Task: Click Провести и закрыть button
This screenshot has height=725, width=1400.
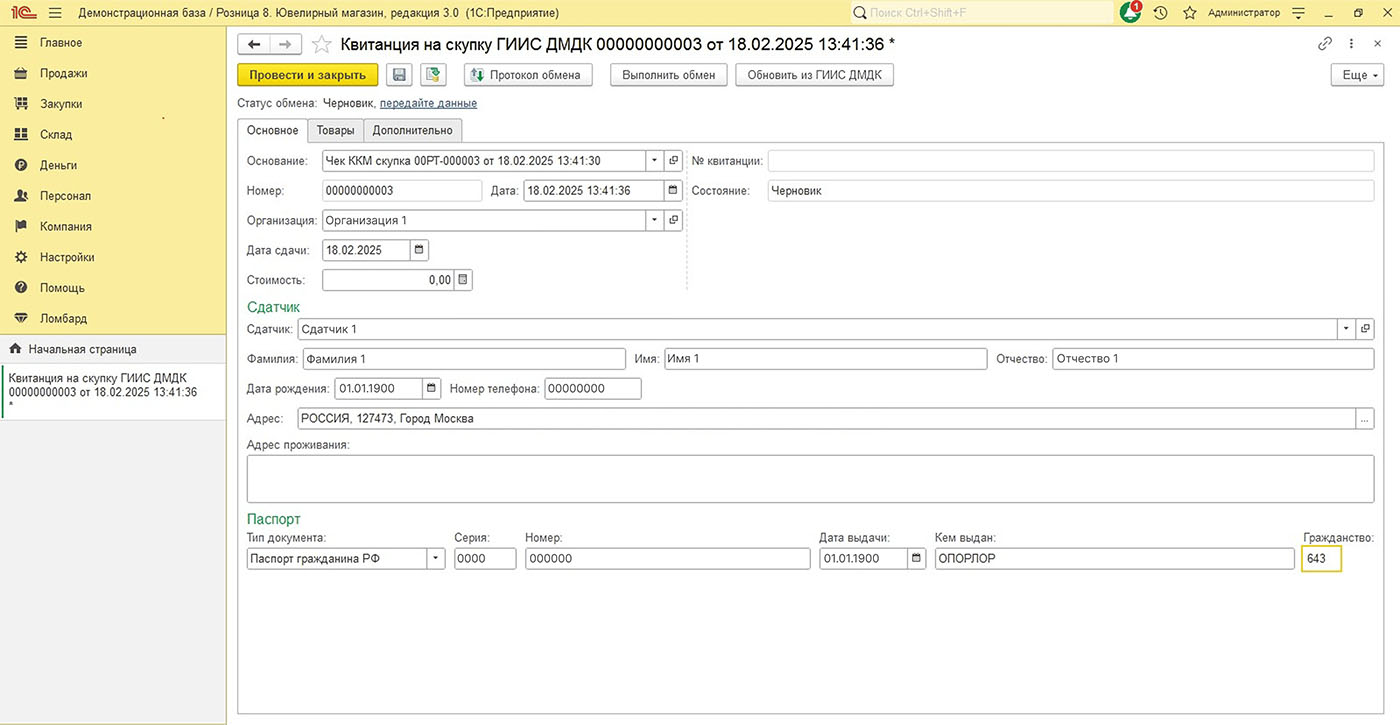Action: click(x=308, y=75)
